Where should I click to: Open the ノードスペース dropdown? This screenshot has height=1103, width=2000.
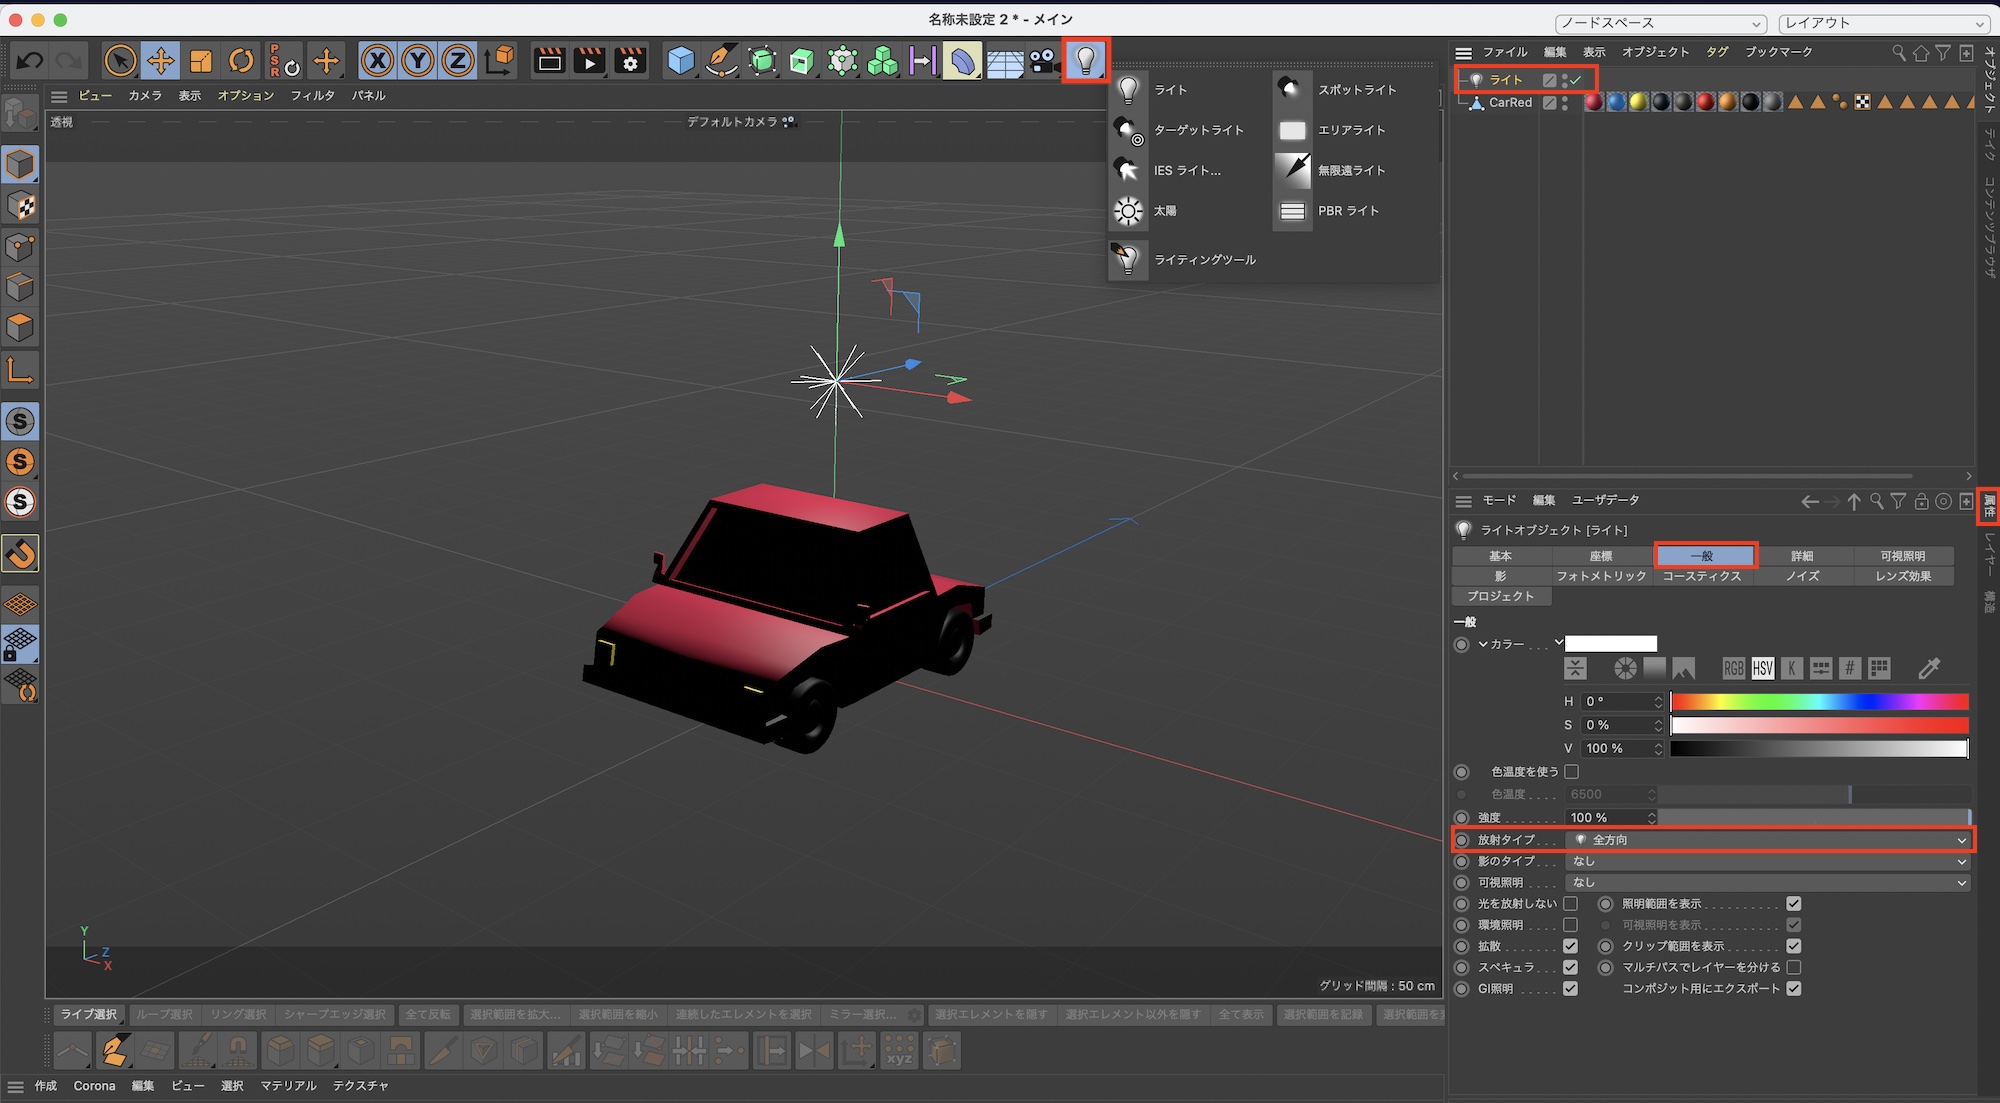point(1660,23)
